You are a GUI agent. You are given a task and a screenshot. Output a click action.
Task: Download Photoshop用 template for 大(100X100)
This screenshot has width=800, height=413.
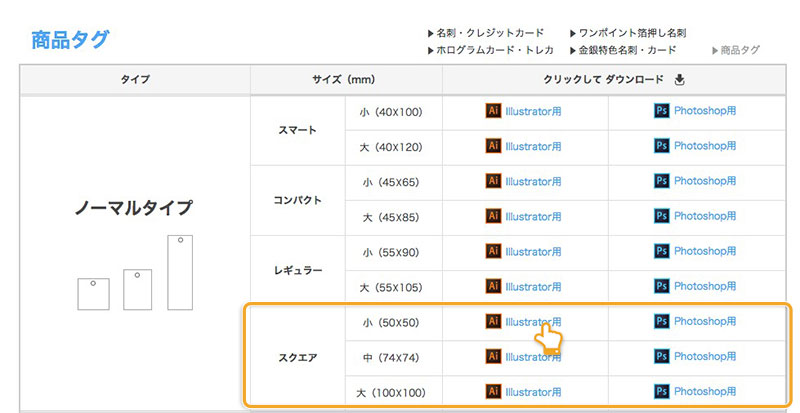tap(705, 392)
